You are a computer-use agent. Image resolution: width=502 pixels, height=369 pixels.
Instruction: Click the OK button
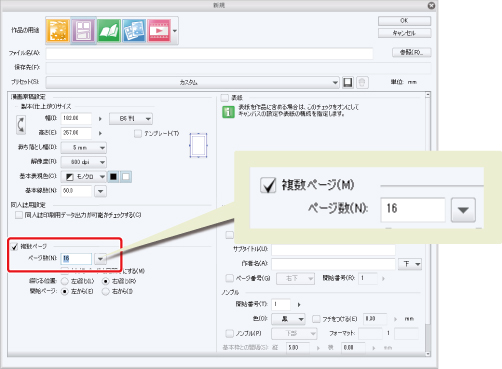point(404,21)
